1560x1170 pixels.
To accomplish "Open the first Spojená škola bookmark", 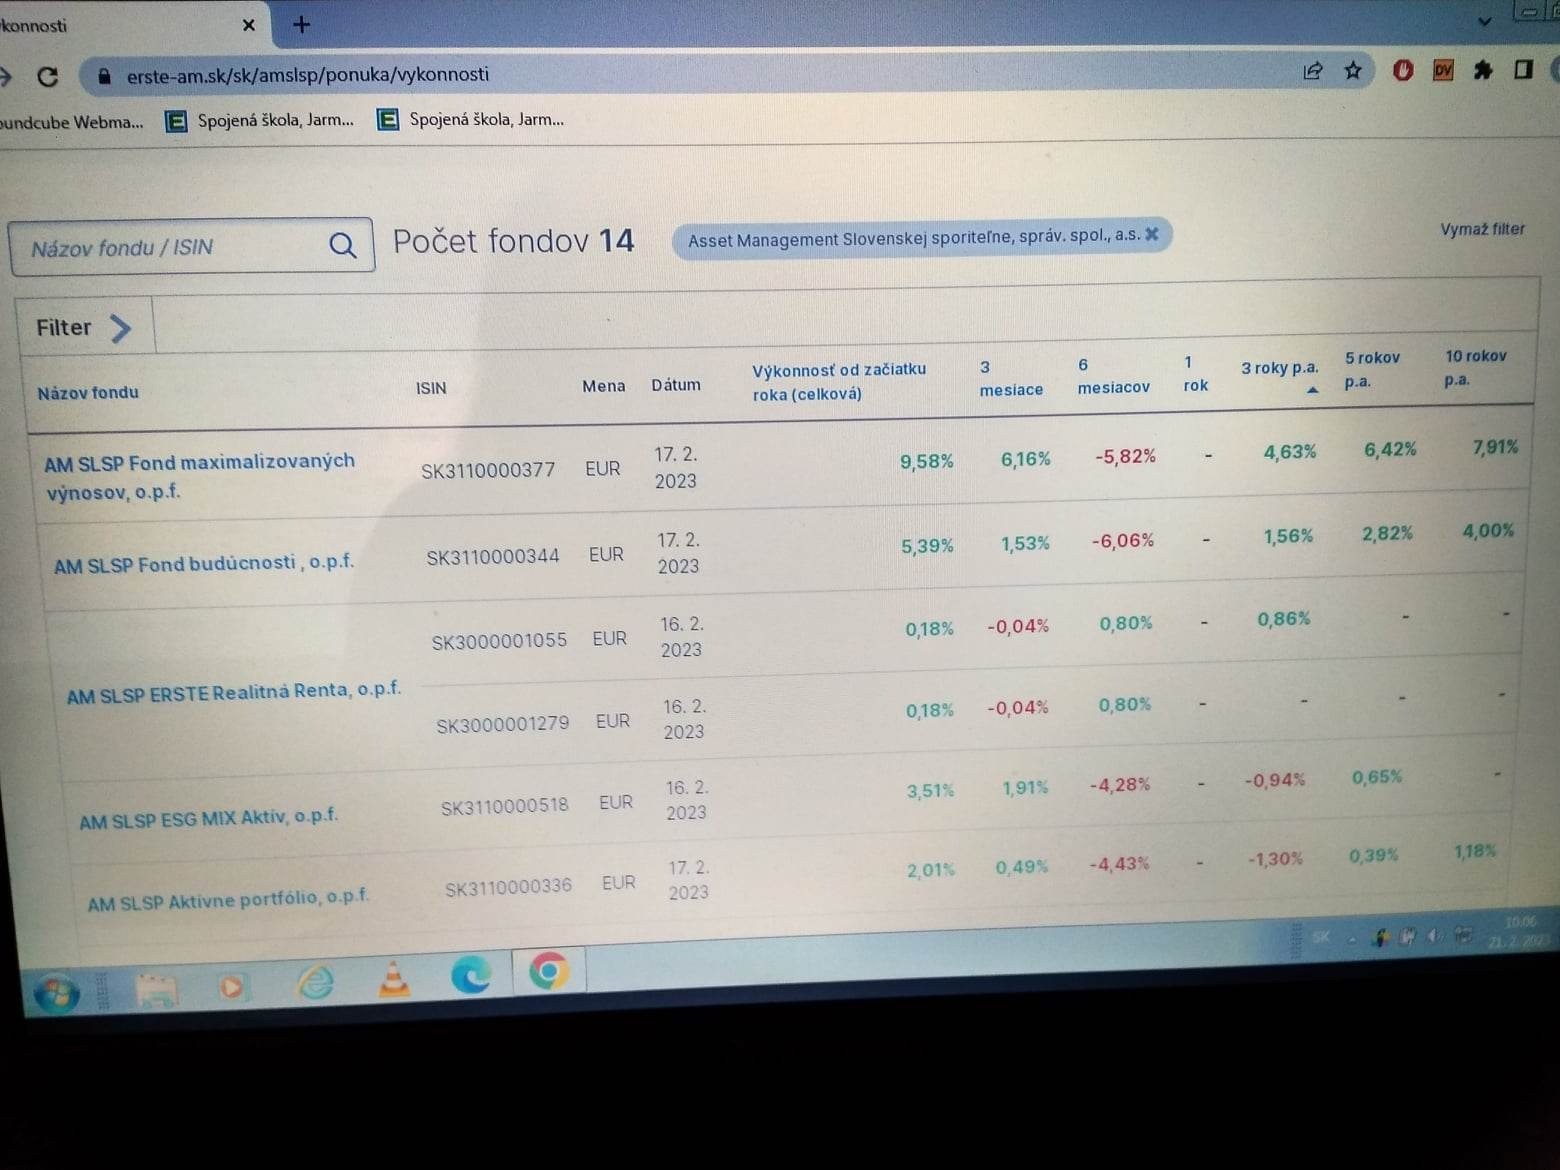I will 259,121.
